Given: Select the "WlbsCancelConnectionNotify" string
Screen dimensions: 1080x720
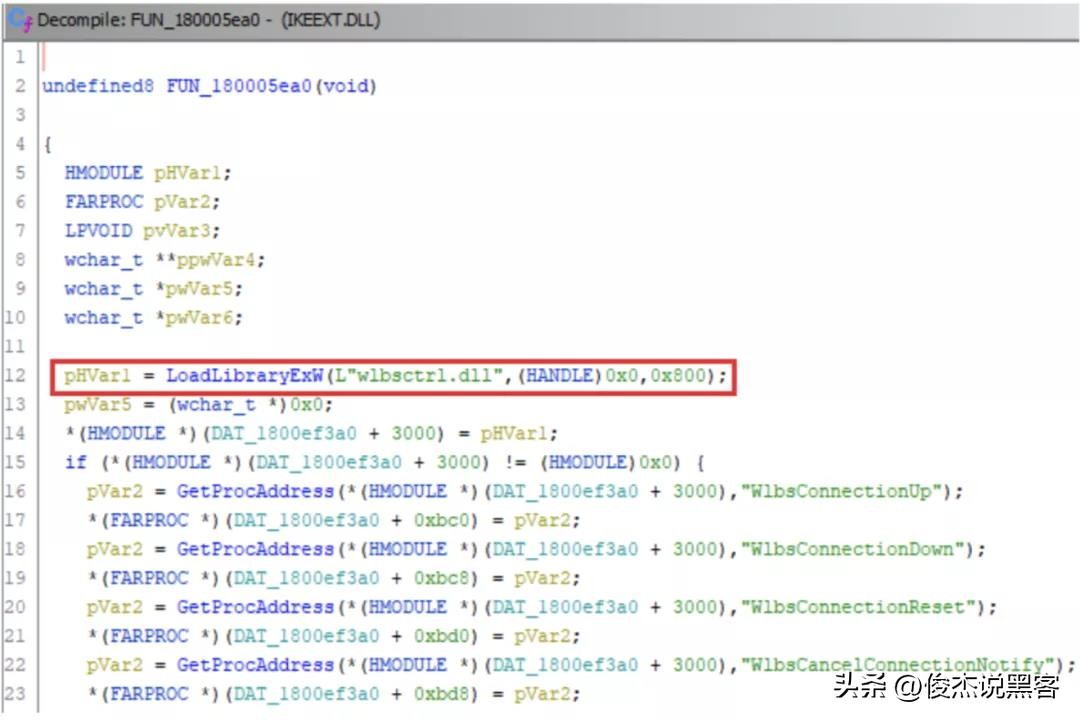Looking at the screenshot, I should [897, 665].
